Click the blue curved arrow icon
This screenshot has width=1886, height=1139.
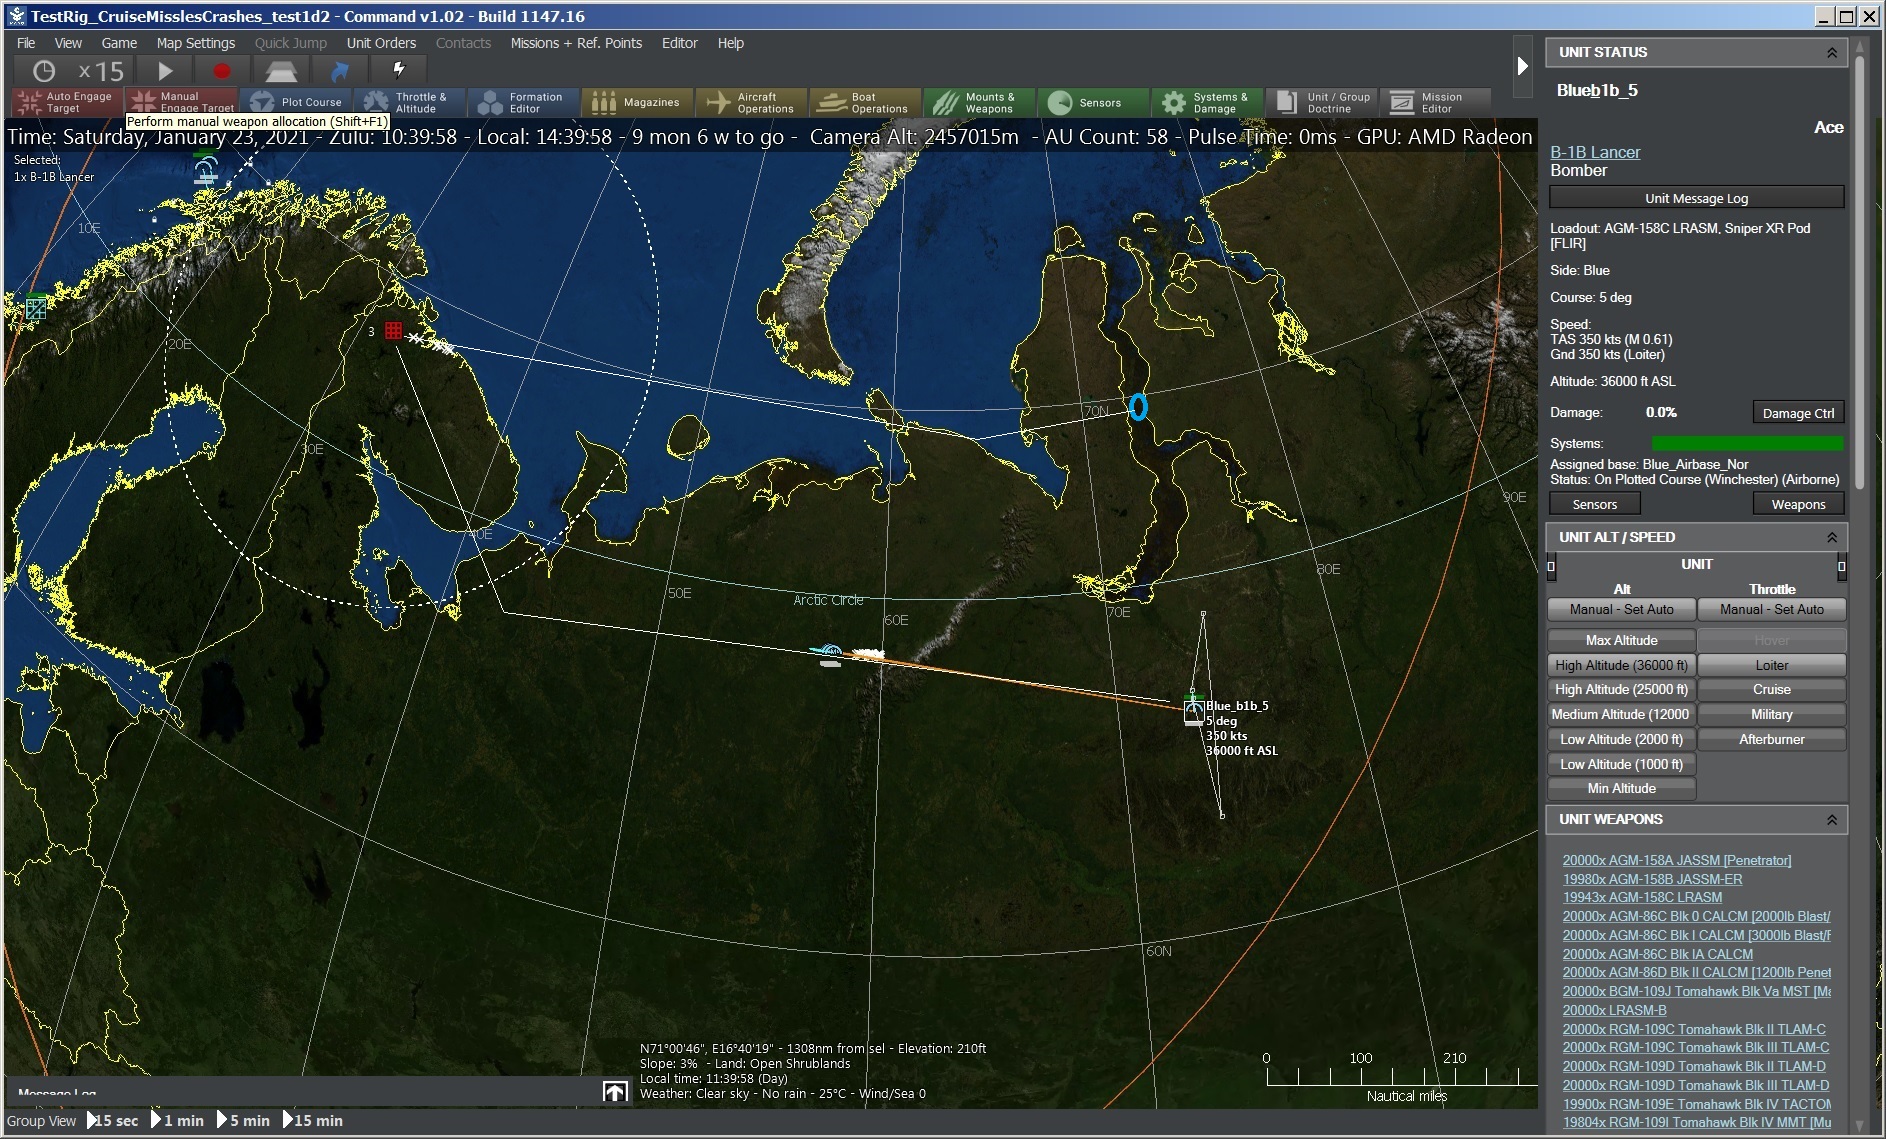pyautogui.click(x=340, y=71)
